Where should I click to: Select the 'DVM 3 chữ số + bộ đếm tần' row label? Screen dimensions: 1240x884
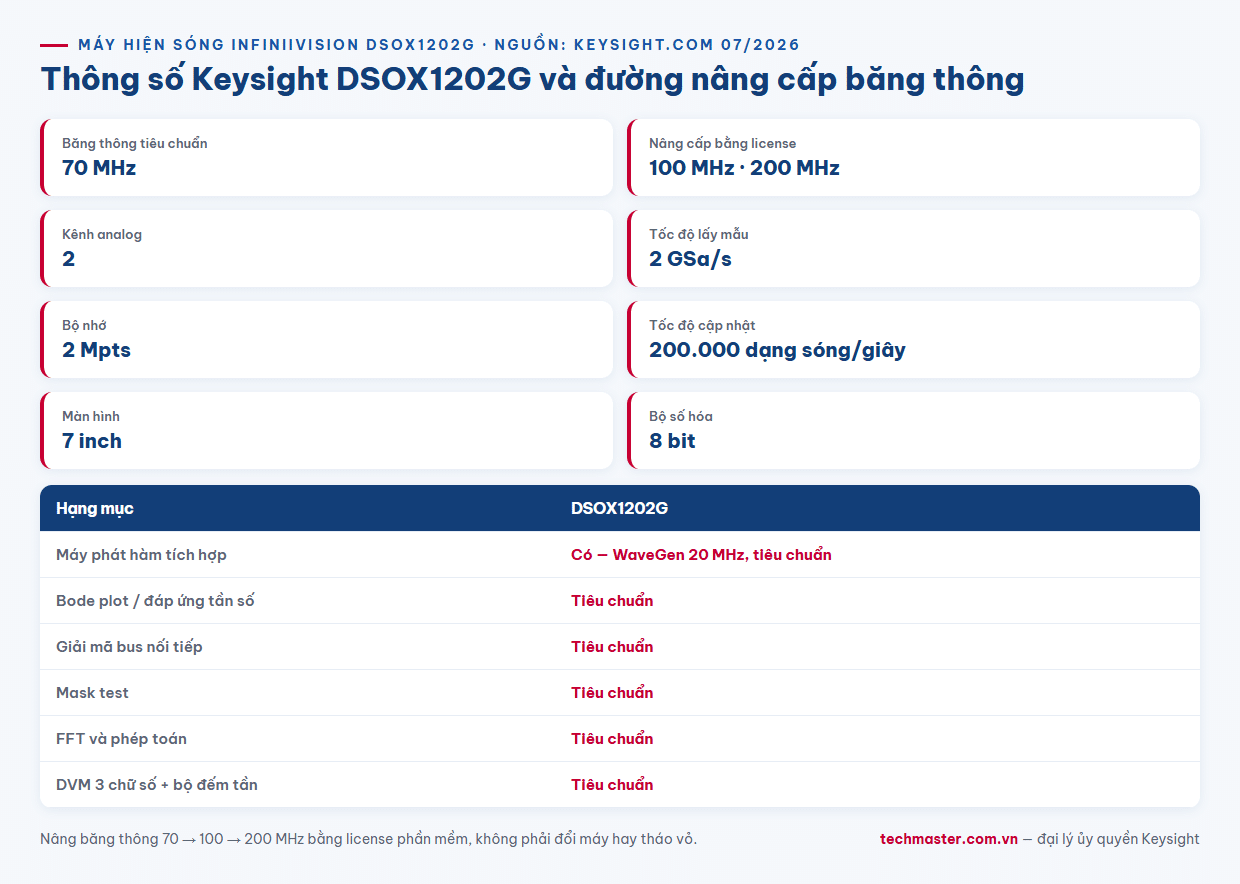click(x=157, y=784)
